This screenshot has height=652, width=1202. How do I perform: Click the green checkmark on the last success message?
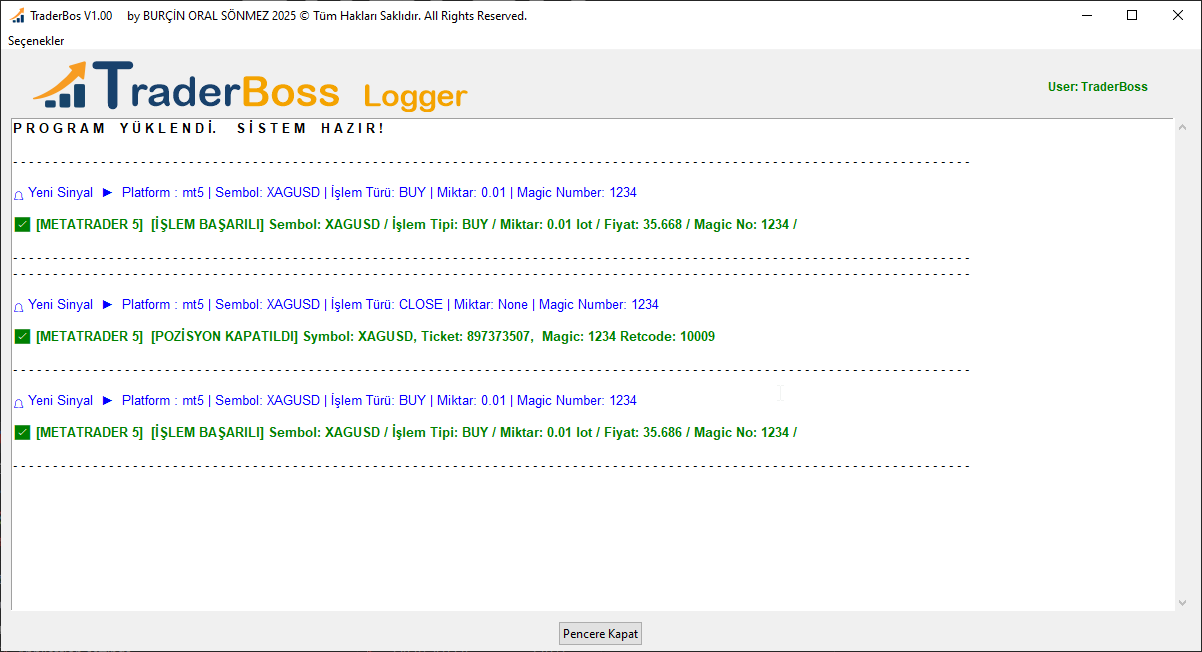click(x=21, y=432)
